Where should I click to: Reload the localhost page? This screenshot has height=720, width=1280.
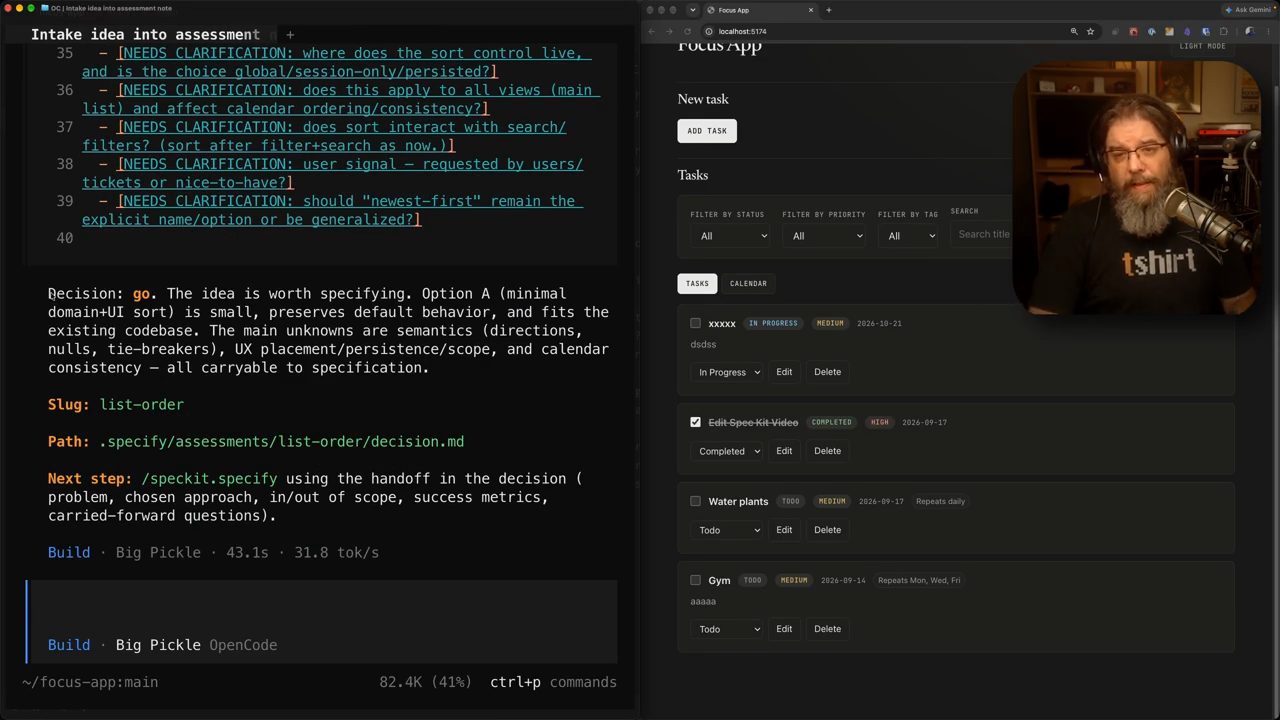(688, 31)
